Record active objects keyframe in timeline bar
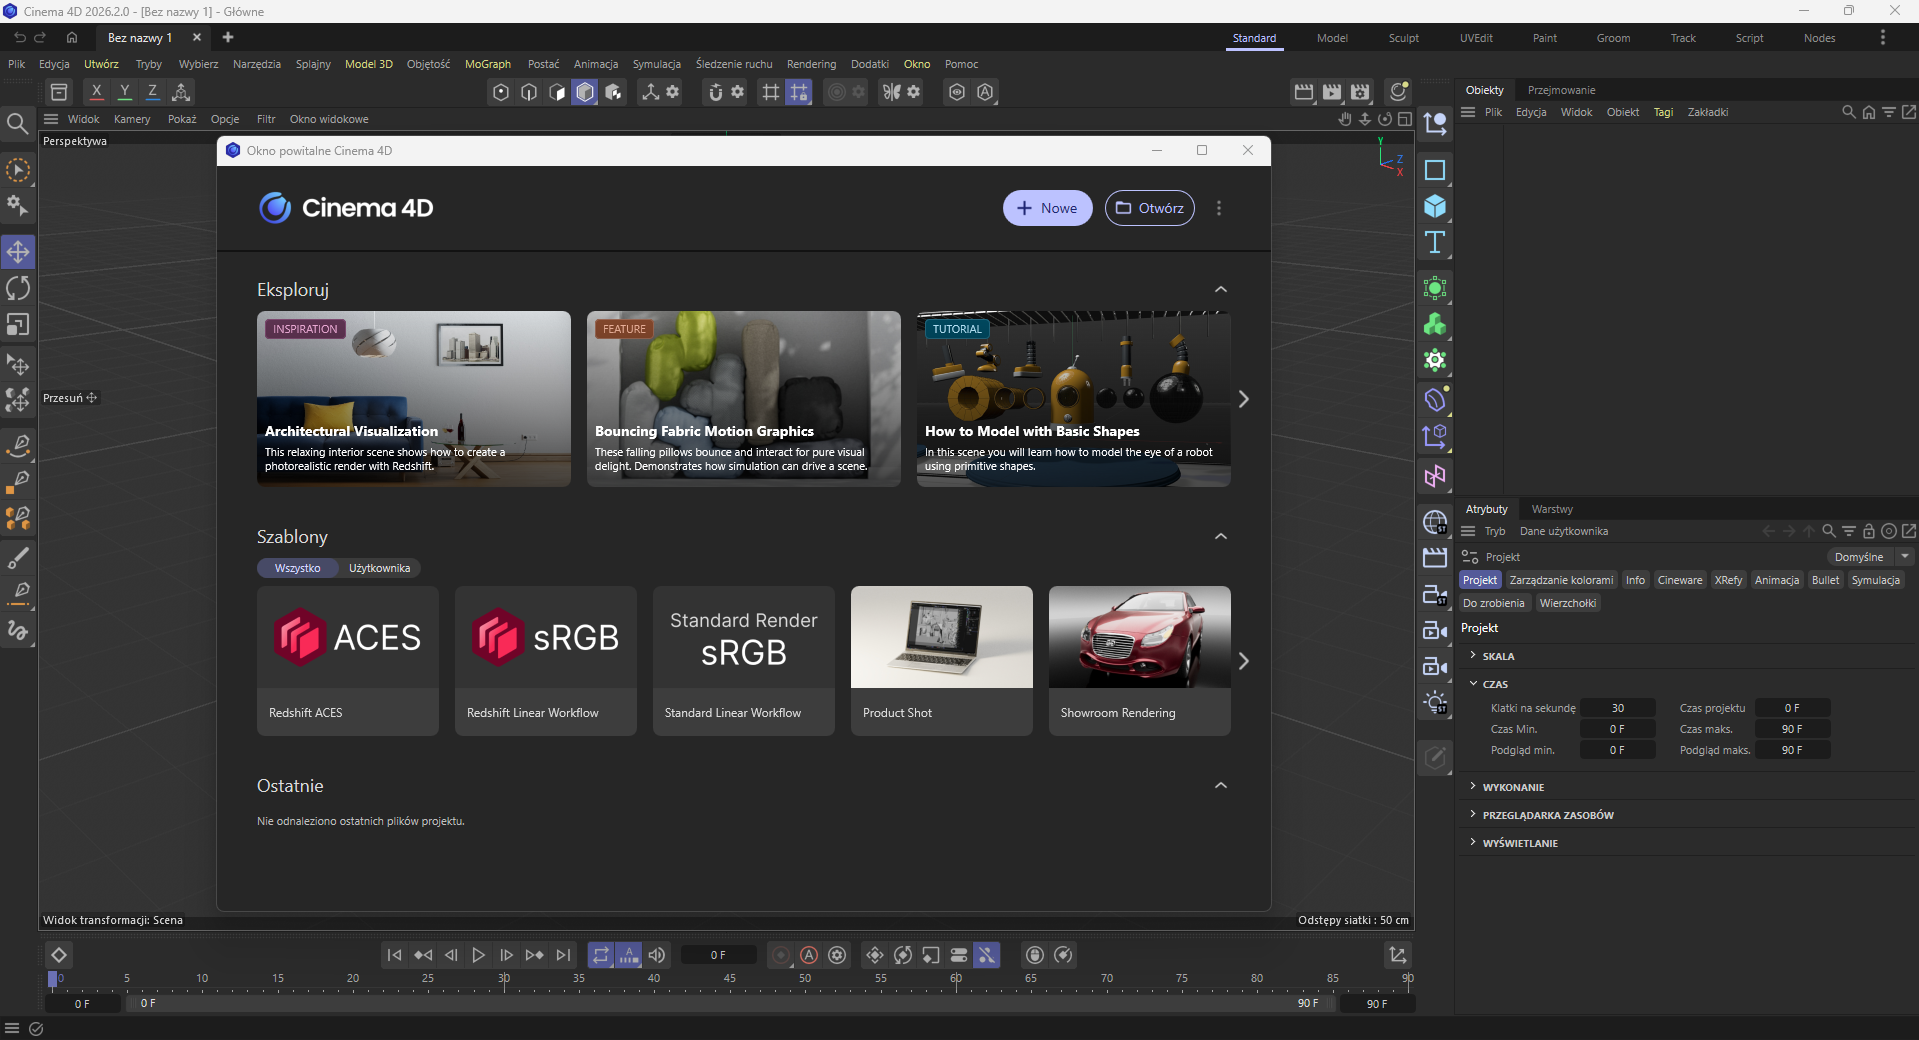This screenshot has height=1040, width=1919. coord(781,955)
